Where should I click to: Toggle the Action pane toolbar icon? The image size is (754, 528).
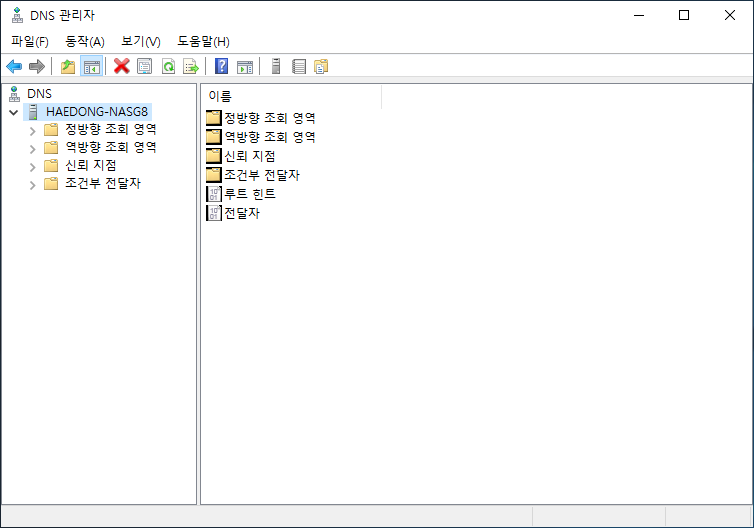(x=245, y=66)
